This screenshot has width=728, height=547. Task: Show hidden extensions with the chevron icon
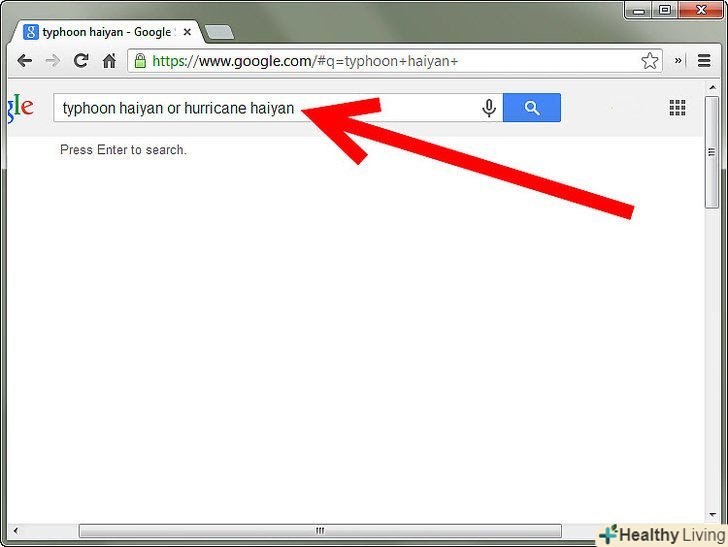pos(678,60)
